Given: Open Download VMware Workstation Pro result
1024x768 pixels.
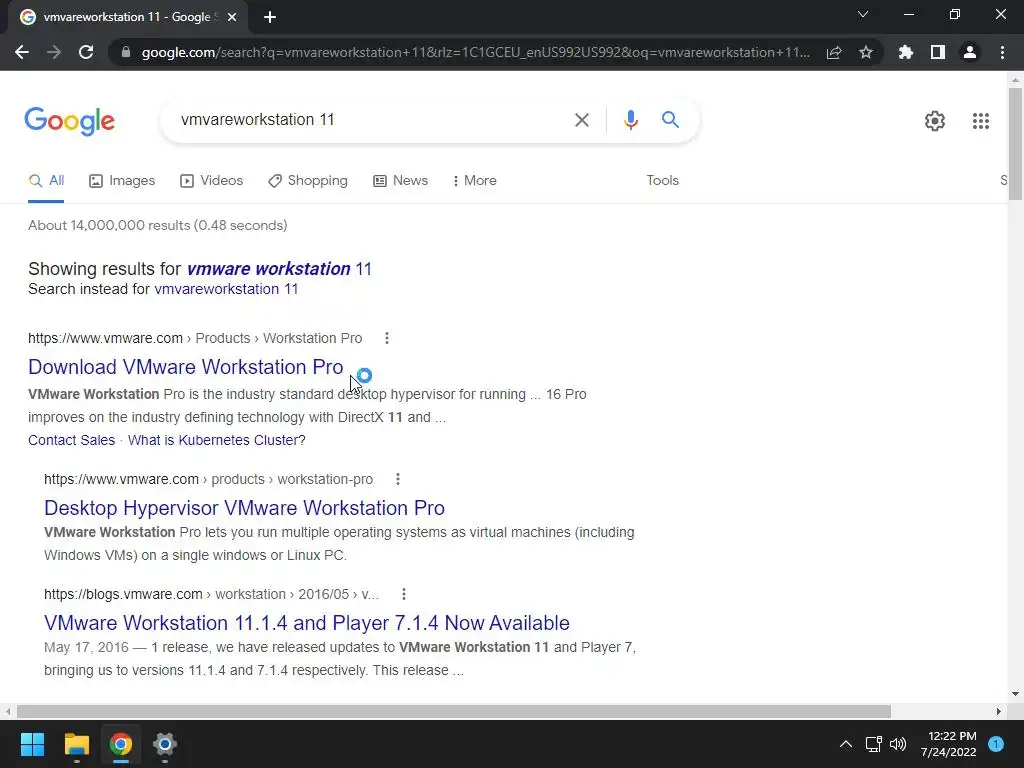Looking at the screenshot, I should click(x=185, y=367).
